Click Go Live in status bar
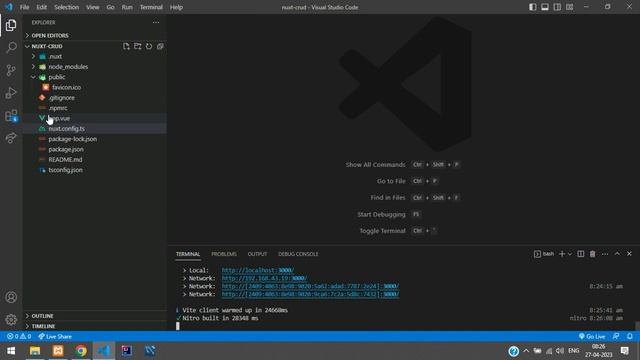Viewport: 640px width, 360px height. click(x=592, y=337)
